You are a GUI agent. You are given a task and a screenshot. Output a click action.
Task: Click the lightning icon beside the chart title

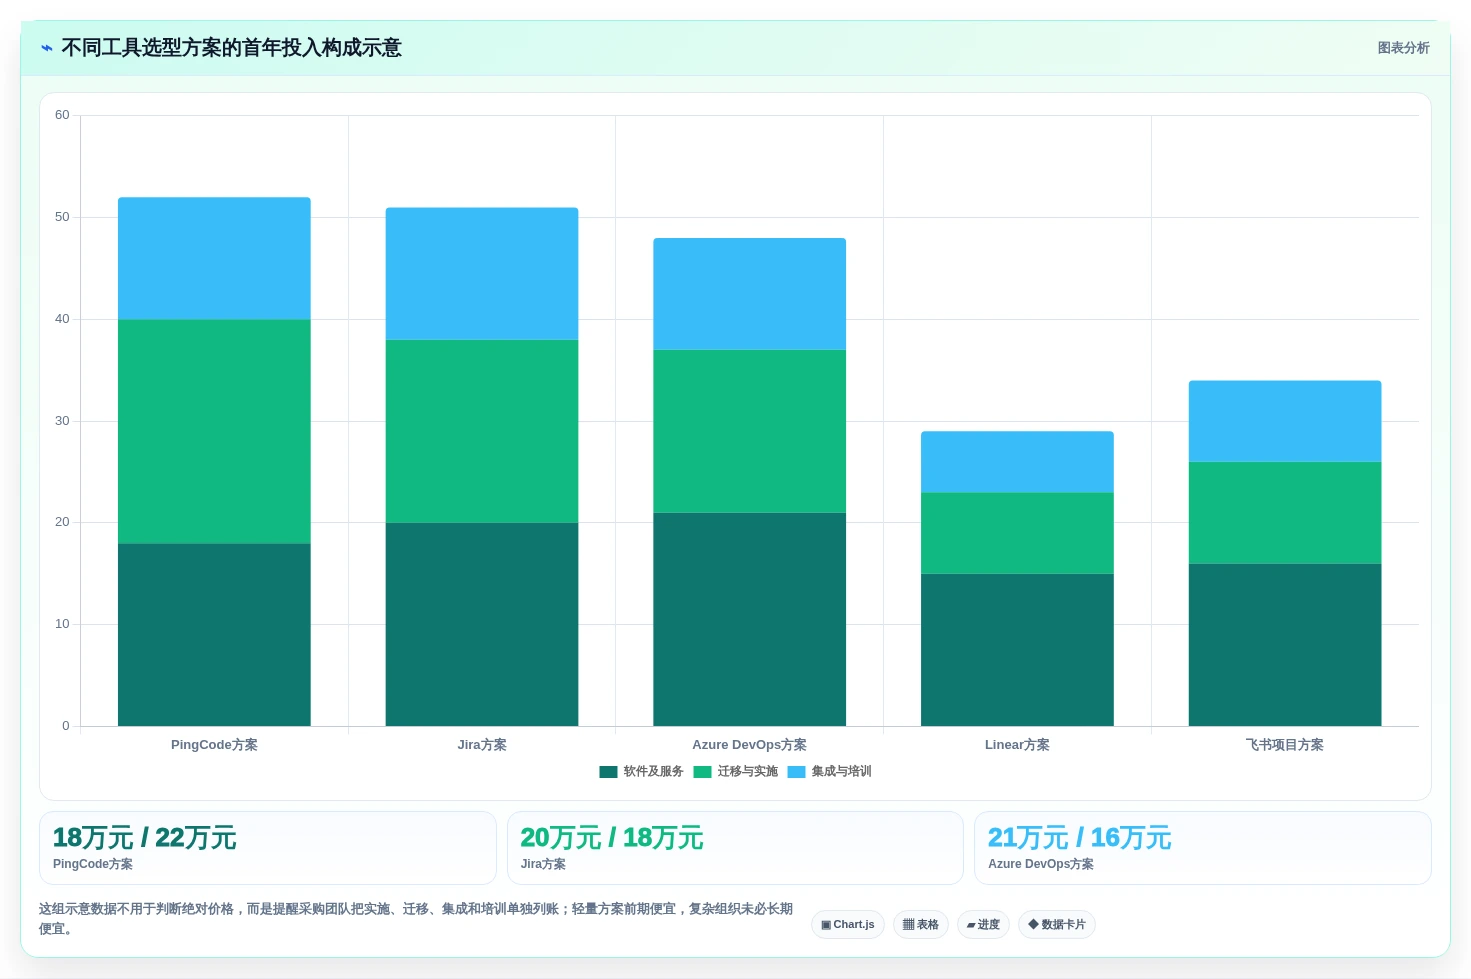tap(46, 48)
